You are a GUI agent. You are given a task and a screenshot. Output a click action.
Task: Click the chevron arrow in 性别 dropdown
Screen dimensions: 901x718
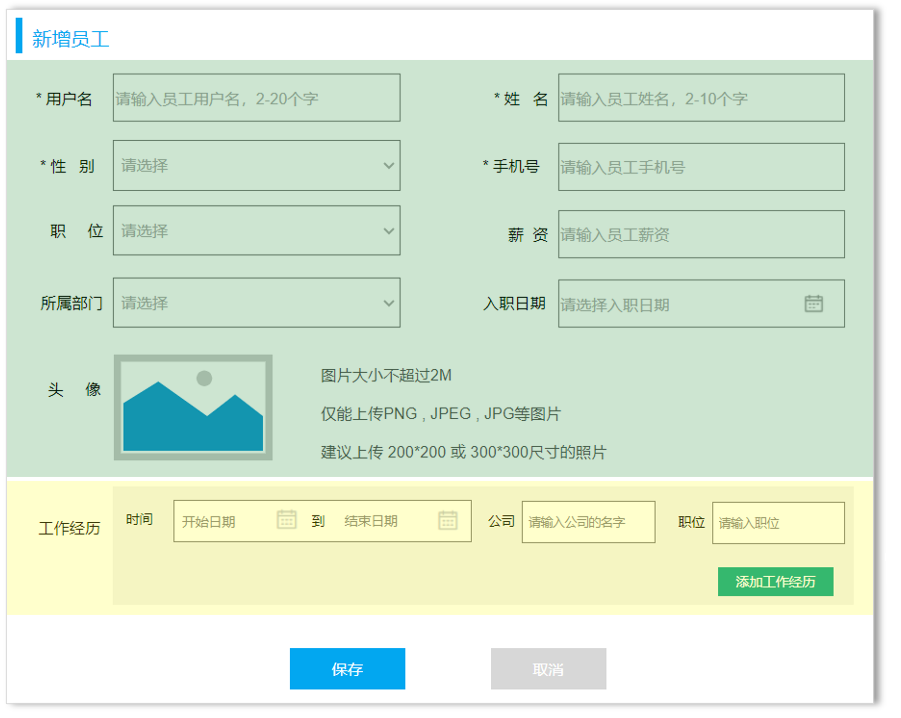(x=389, y=166)
